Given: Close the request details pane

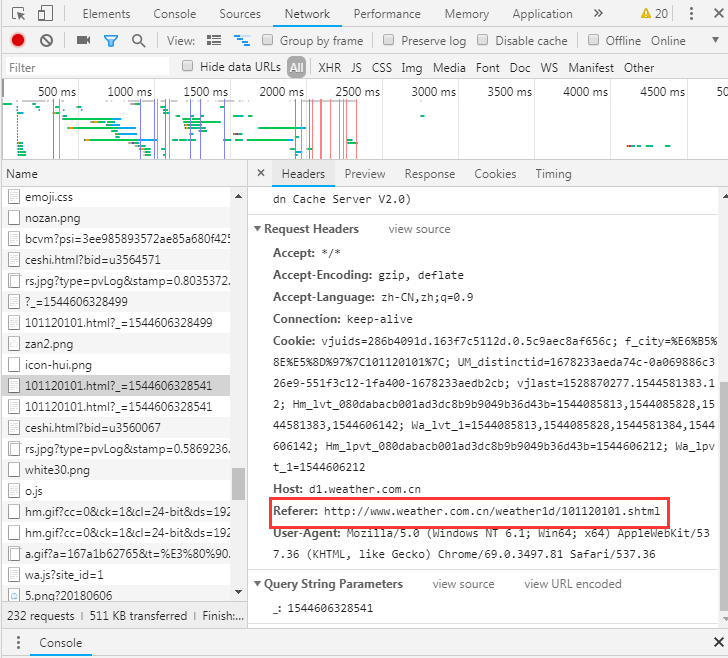Looking at the screenshot, I should click(261, 173).
